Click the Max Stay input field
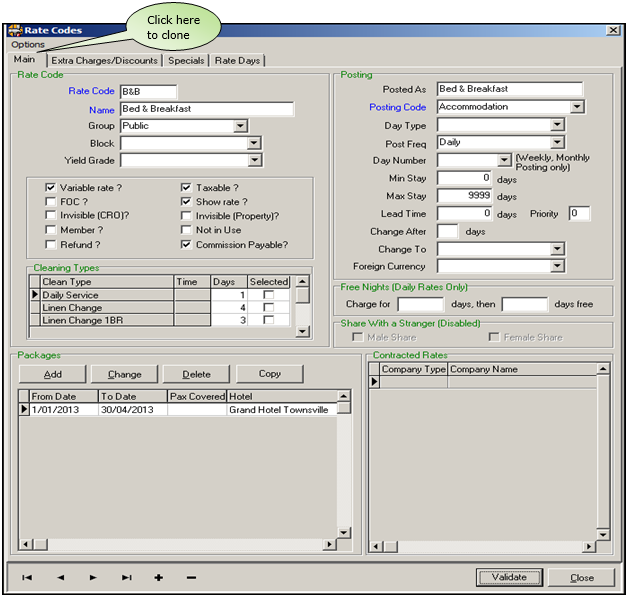637x602 pixels. tap(465, 196)
